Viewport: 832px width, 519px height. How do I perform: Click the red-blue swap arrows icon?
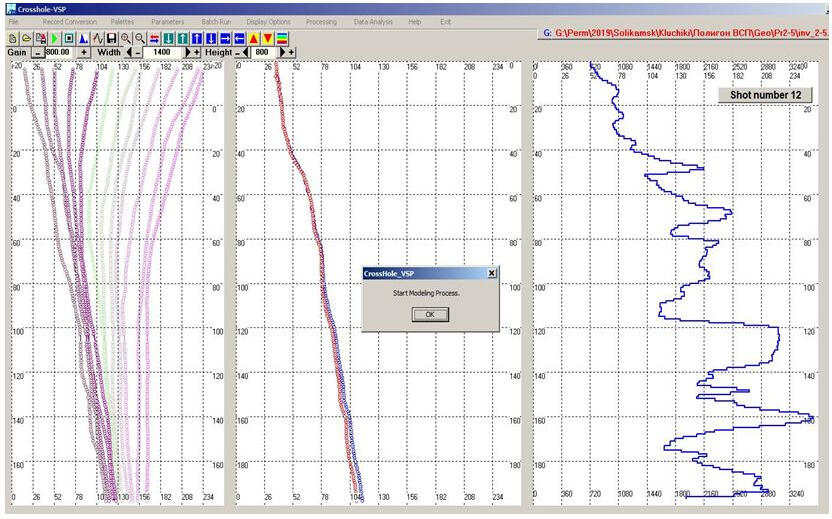155,37
